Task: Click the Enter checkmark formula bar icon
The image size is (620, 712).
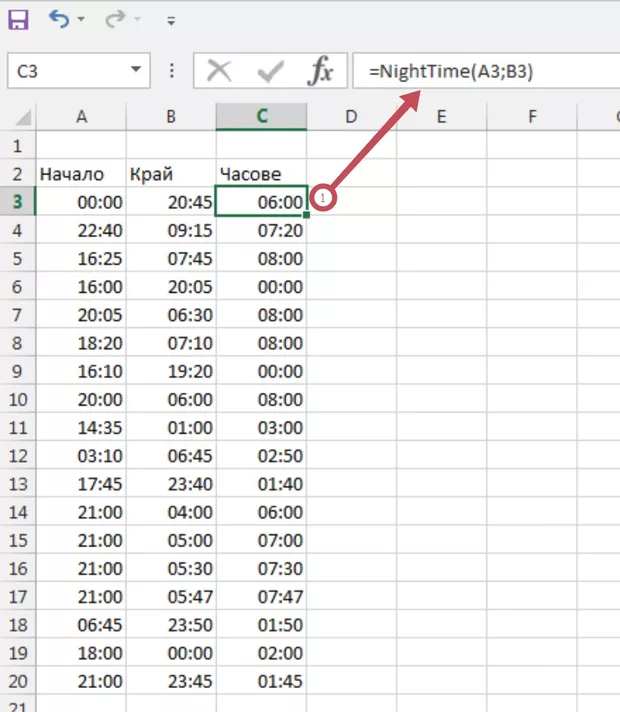Action: click(270, 71)
